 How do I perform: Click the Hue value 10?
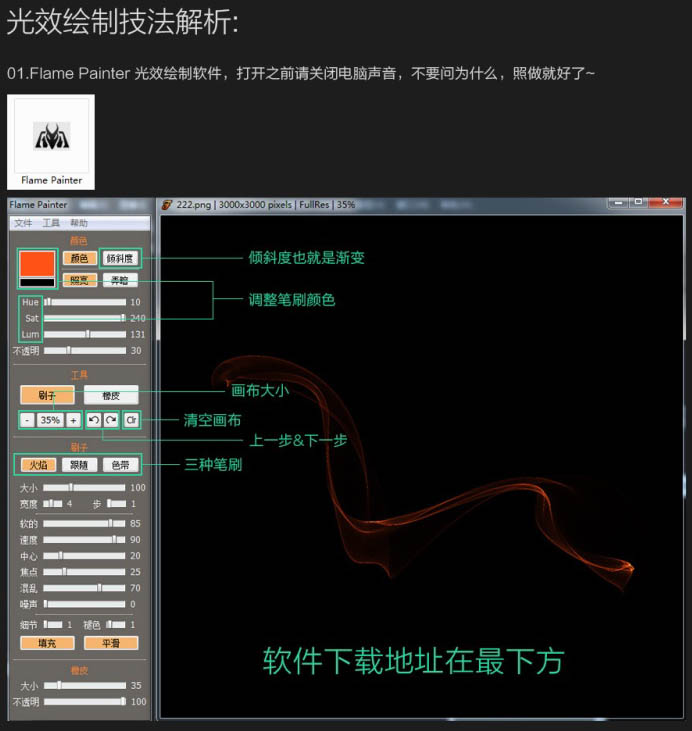(x=135, y=302)
